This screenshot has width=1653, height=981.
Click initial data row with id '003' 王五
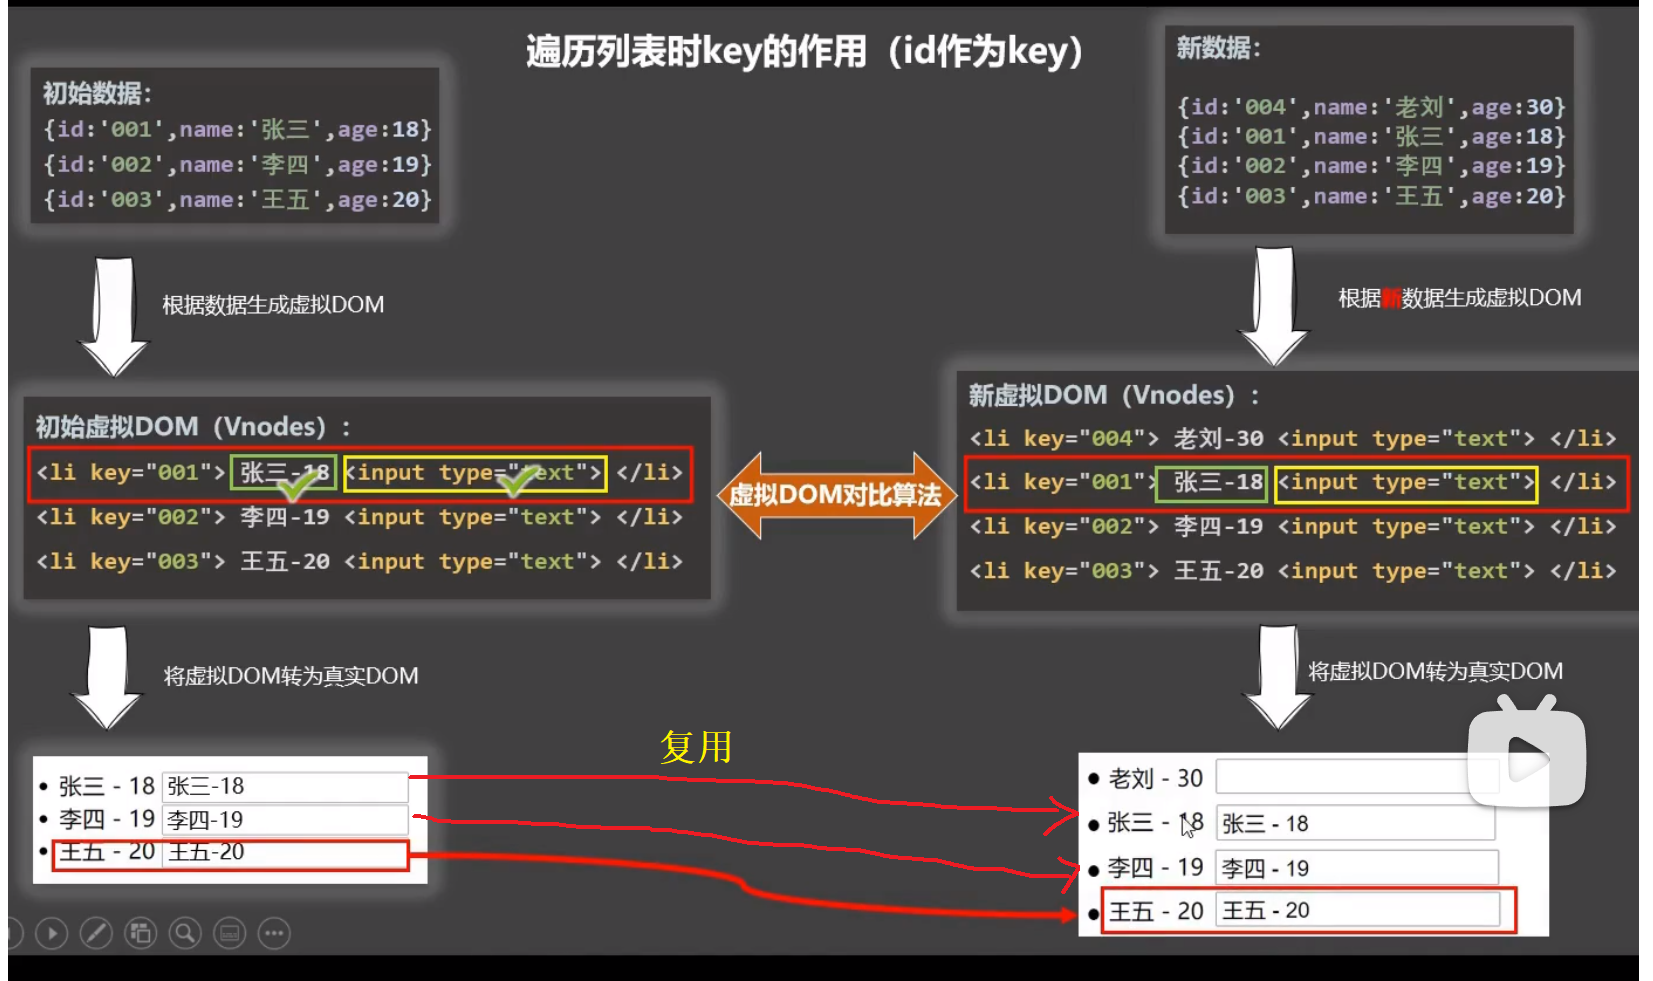[x=237, y=200]
